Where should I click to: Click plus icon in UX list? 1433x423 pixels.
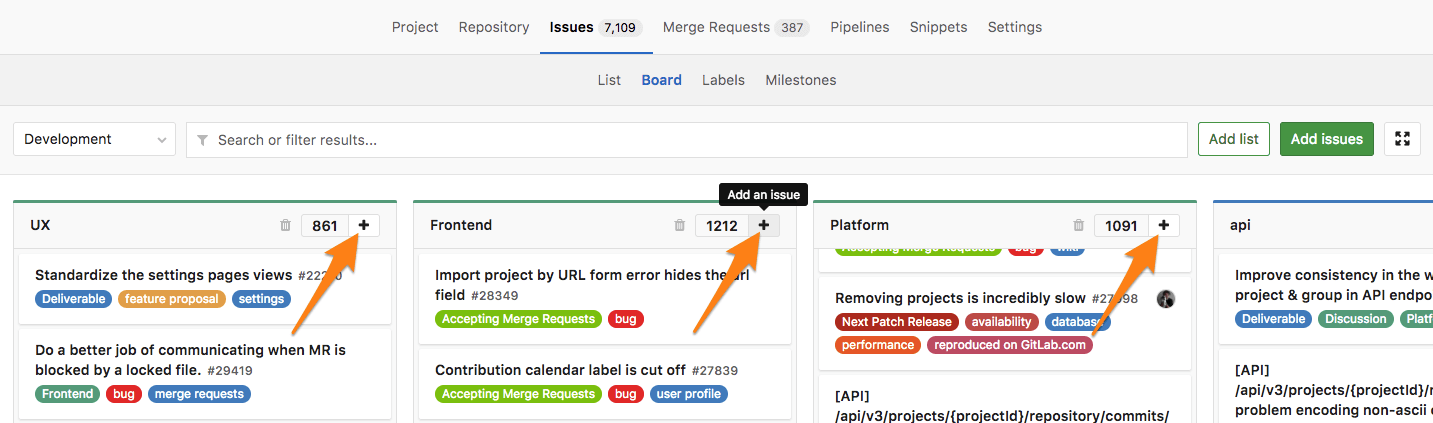click(364, 226)
